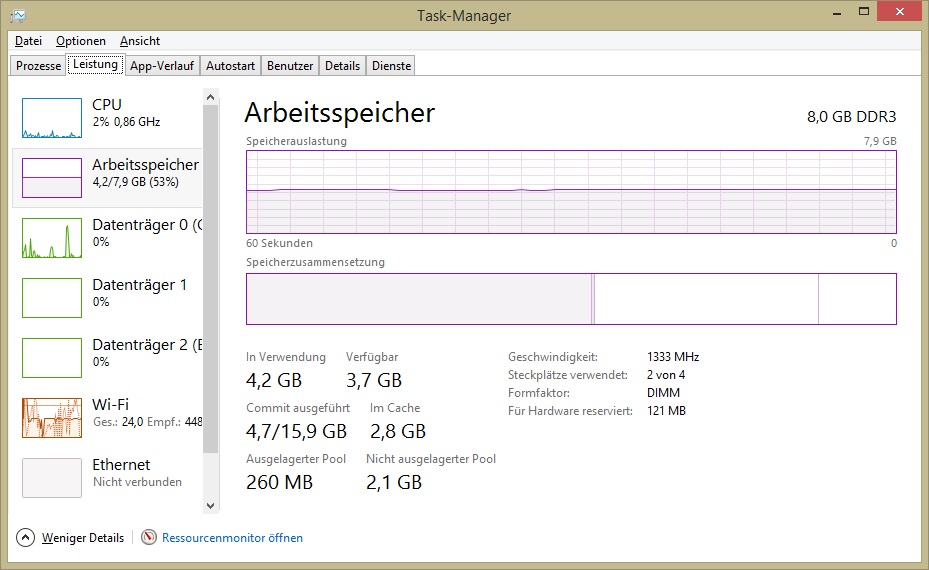Show Datenträger 2 performance view
The height and width of the screenshot is (570, 929).
[52, 358]
